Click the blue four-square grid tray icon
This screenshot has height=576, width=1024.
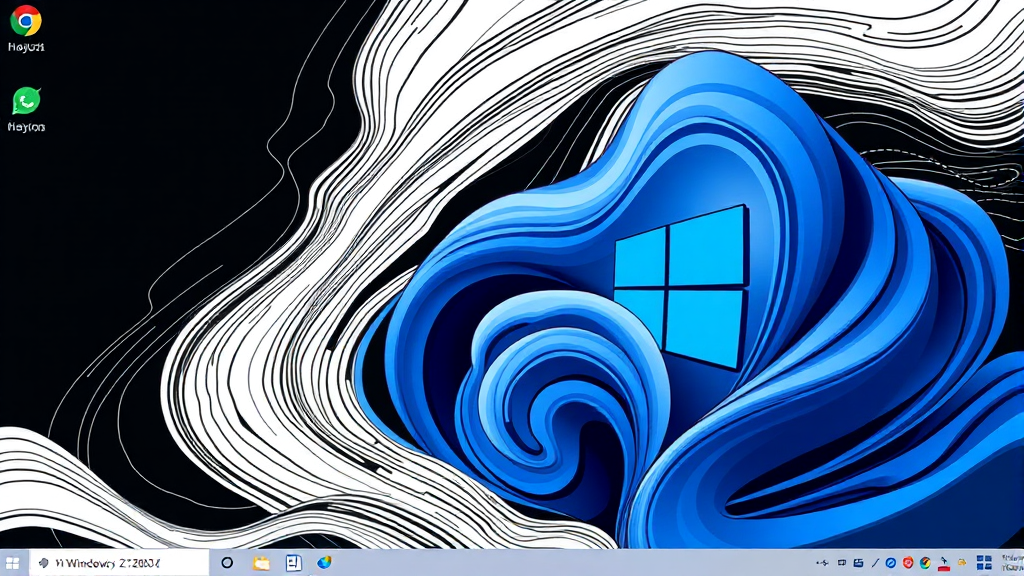pyautogui.click(x=983, y=563)
